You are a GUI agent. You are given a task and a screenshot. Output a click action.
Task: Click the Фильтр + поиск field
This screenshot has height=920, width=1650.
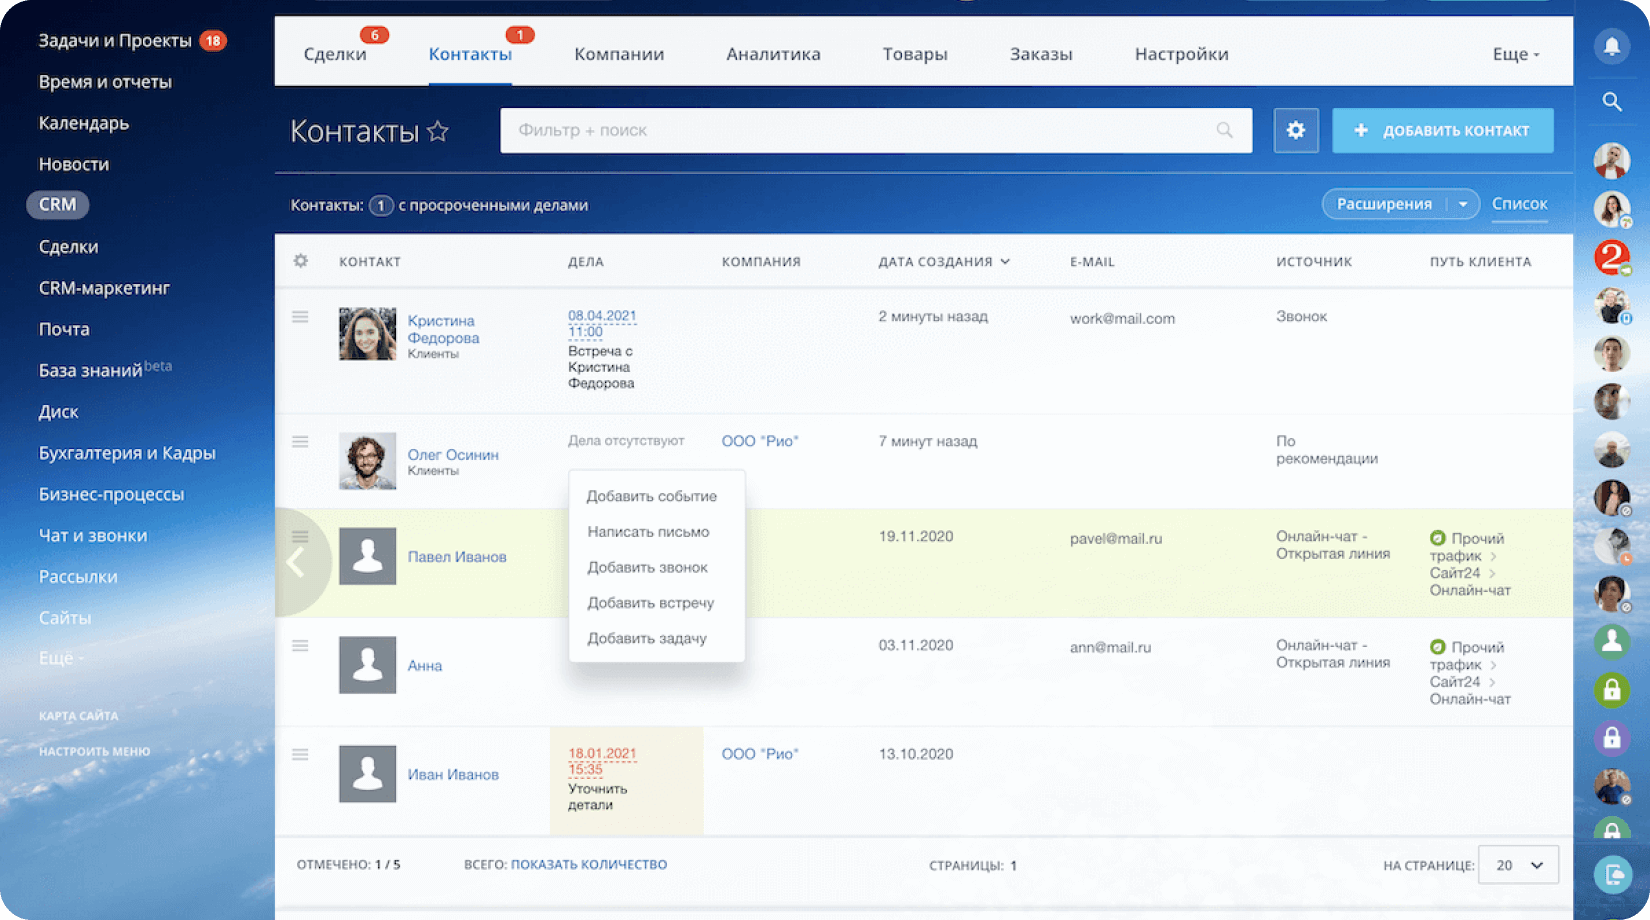coord(876,130)
